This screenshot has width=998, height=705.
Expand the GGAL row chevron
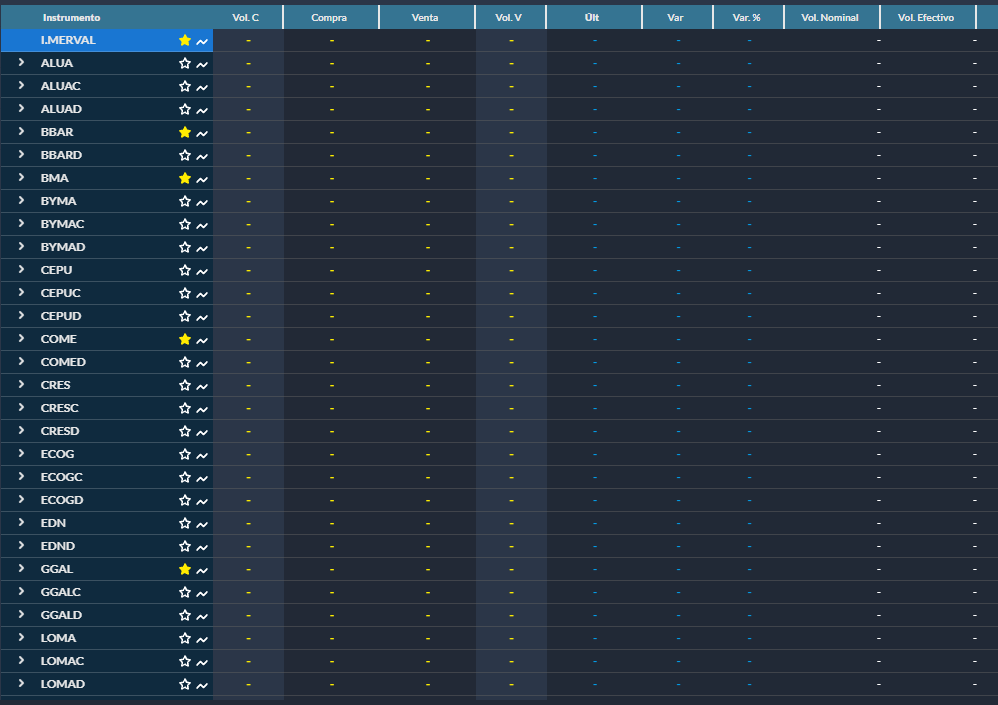(21, 568)
